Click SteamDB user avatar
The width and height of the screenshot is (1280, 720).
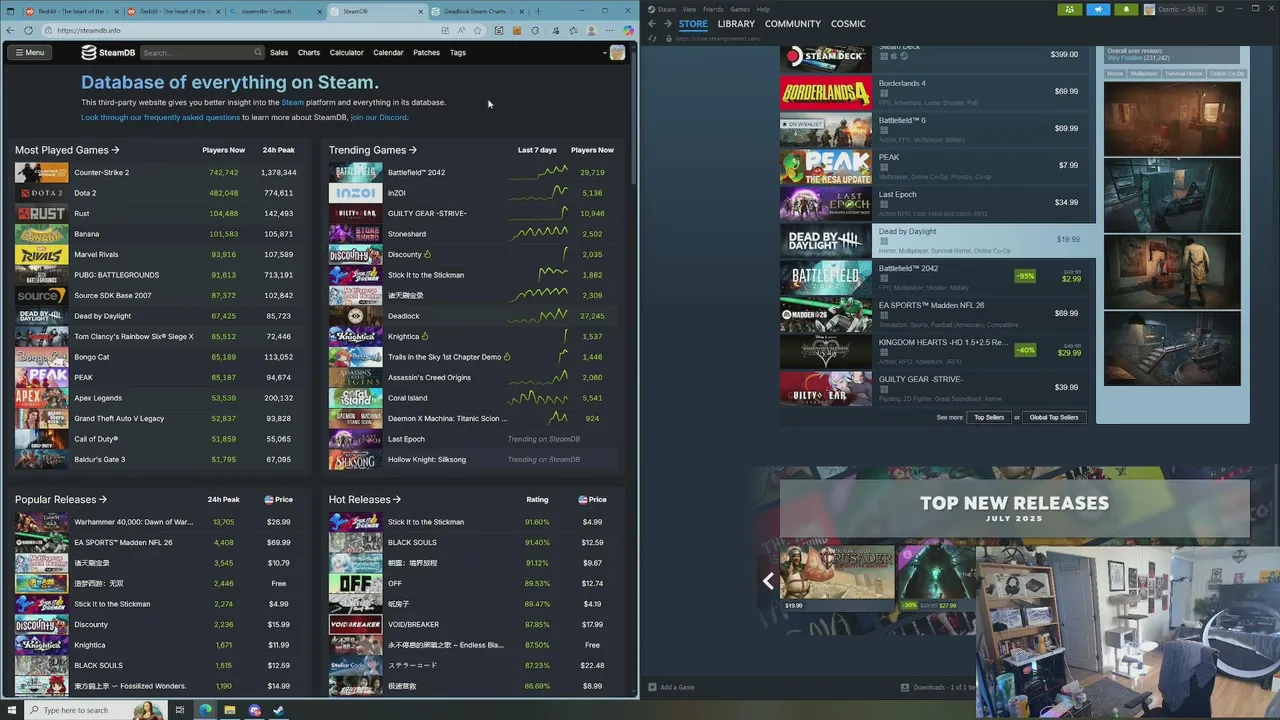pyautogui.click(x=617, y=52)
